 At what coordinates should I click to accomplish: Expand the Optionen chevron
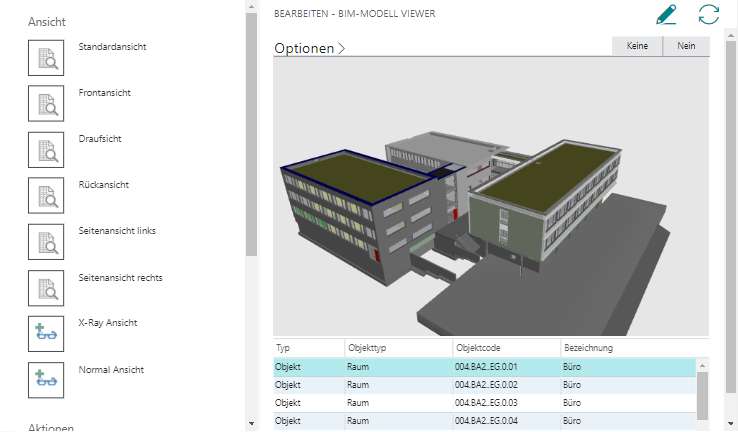[341, 48]
